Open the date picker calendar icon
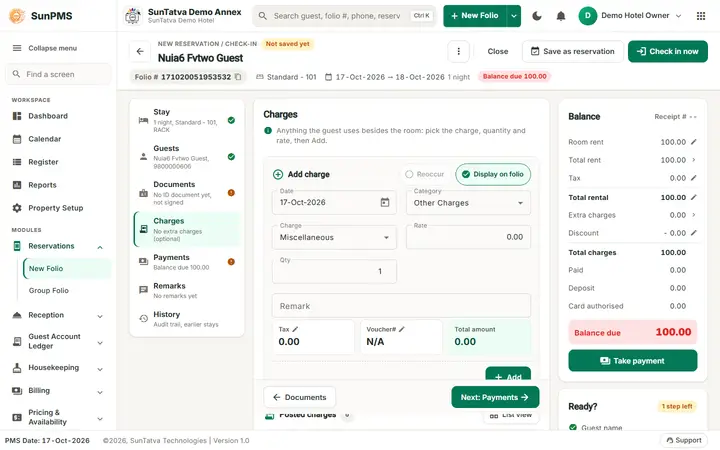The width and height of the screenshot is (720, 450). click(x=385, y=202)
